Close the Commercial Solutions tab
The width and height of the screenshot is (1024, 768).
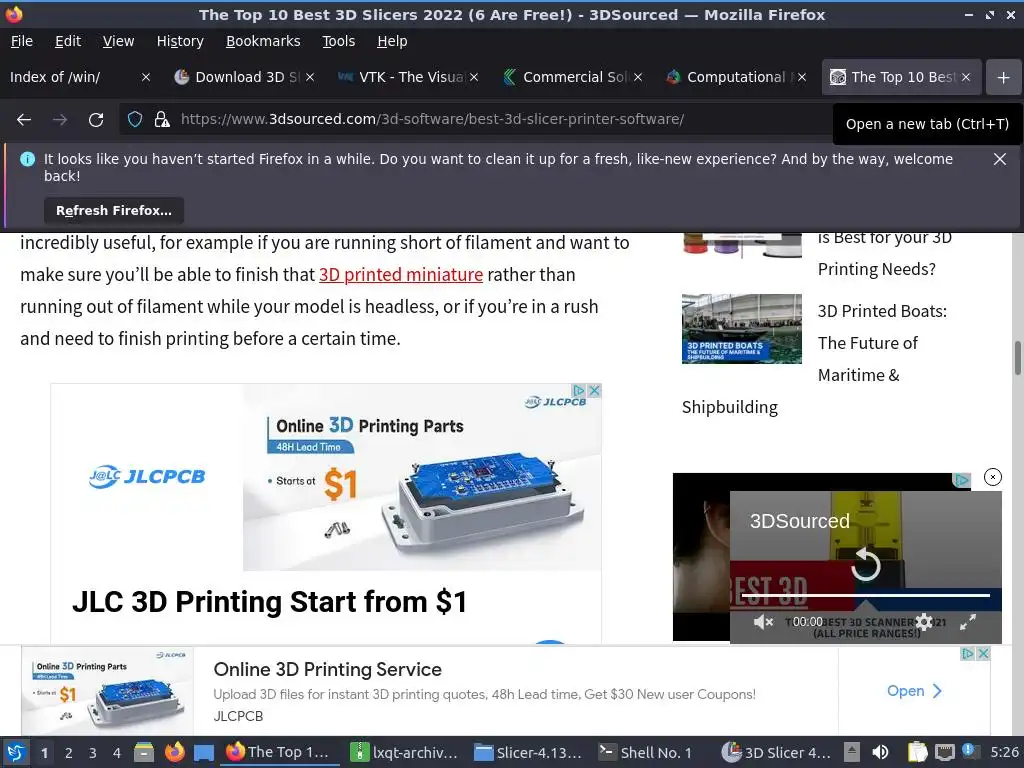click(638, 78)
